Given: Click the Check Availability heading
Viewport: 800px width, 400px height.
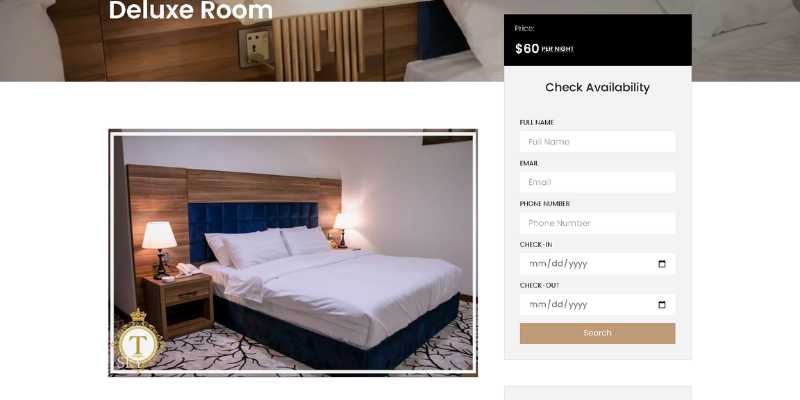Looking at the screenshot, I should pos(597,87).
